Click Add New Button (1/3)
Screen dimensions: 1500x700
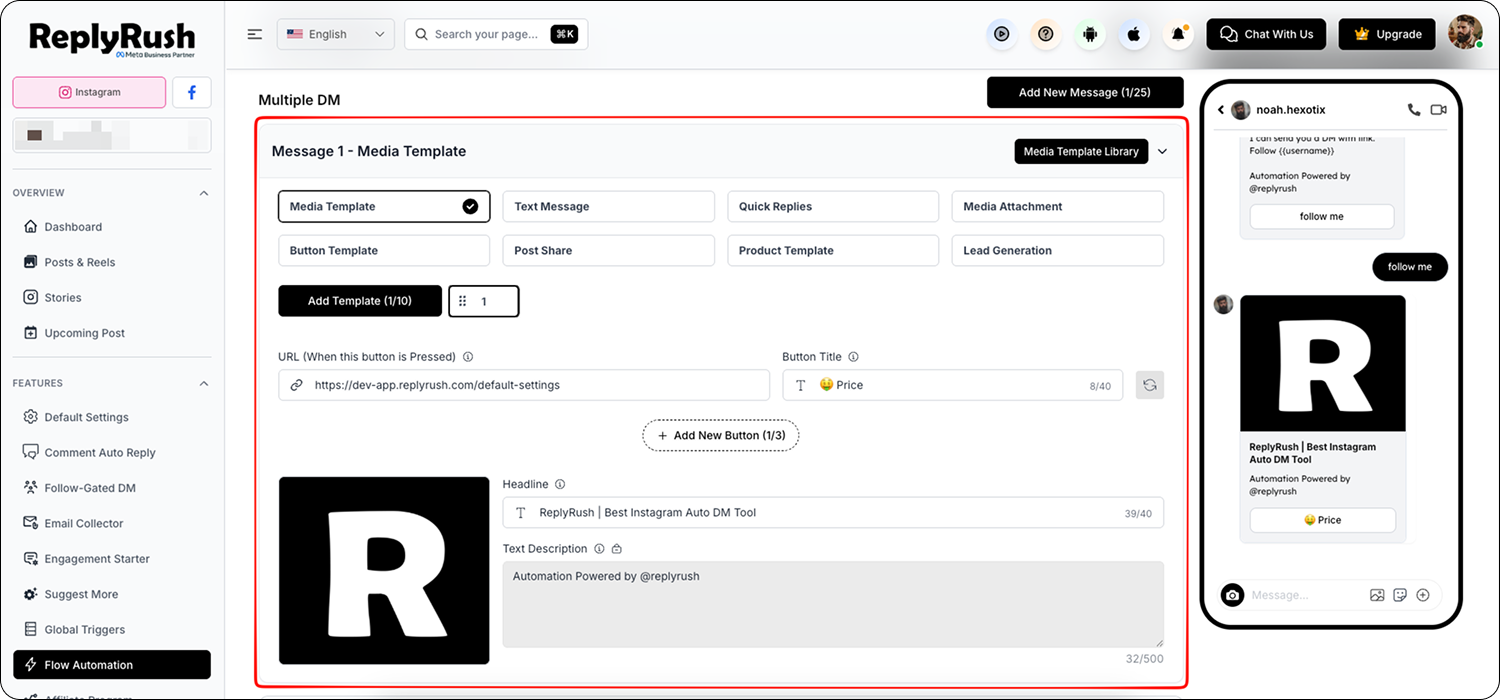(721, 436)
